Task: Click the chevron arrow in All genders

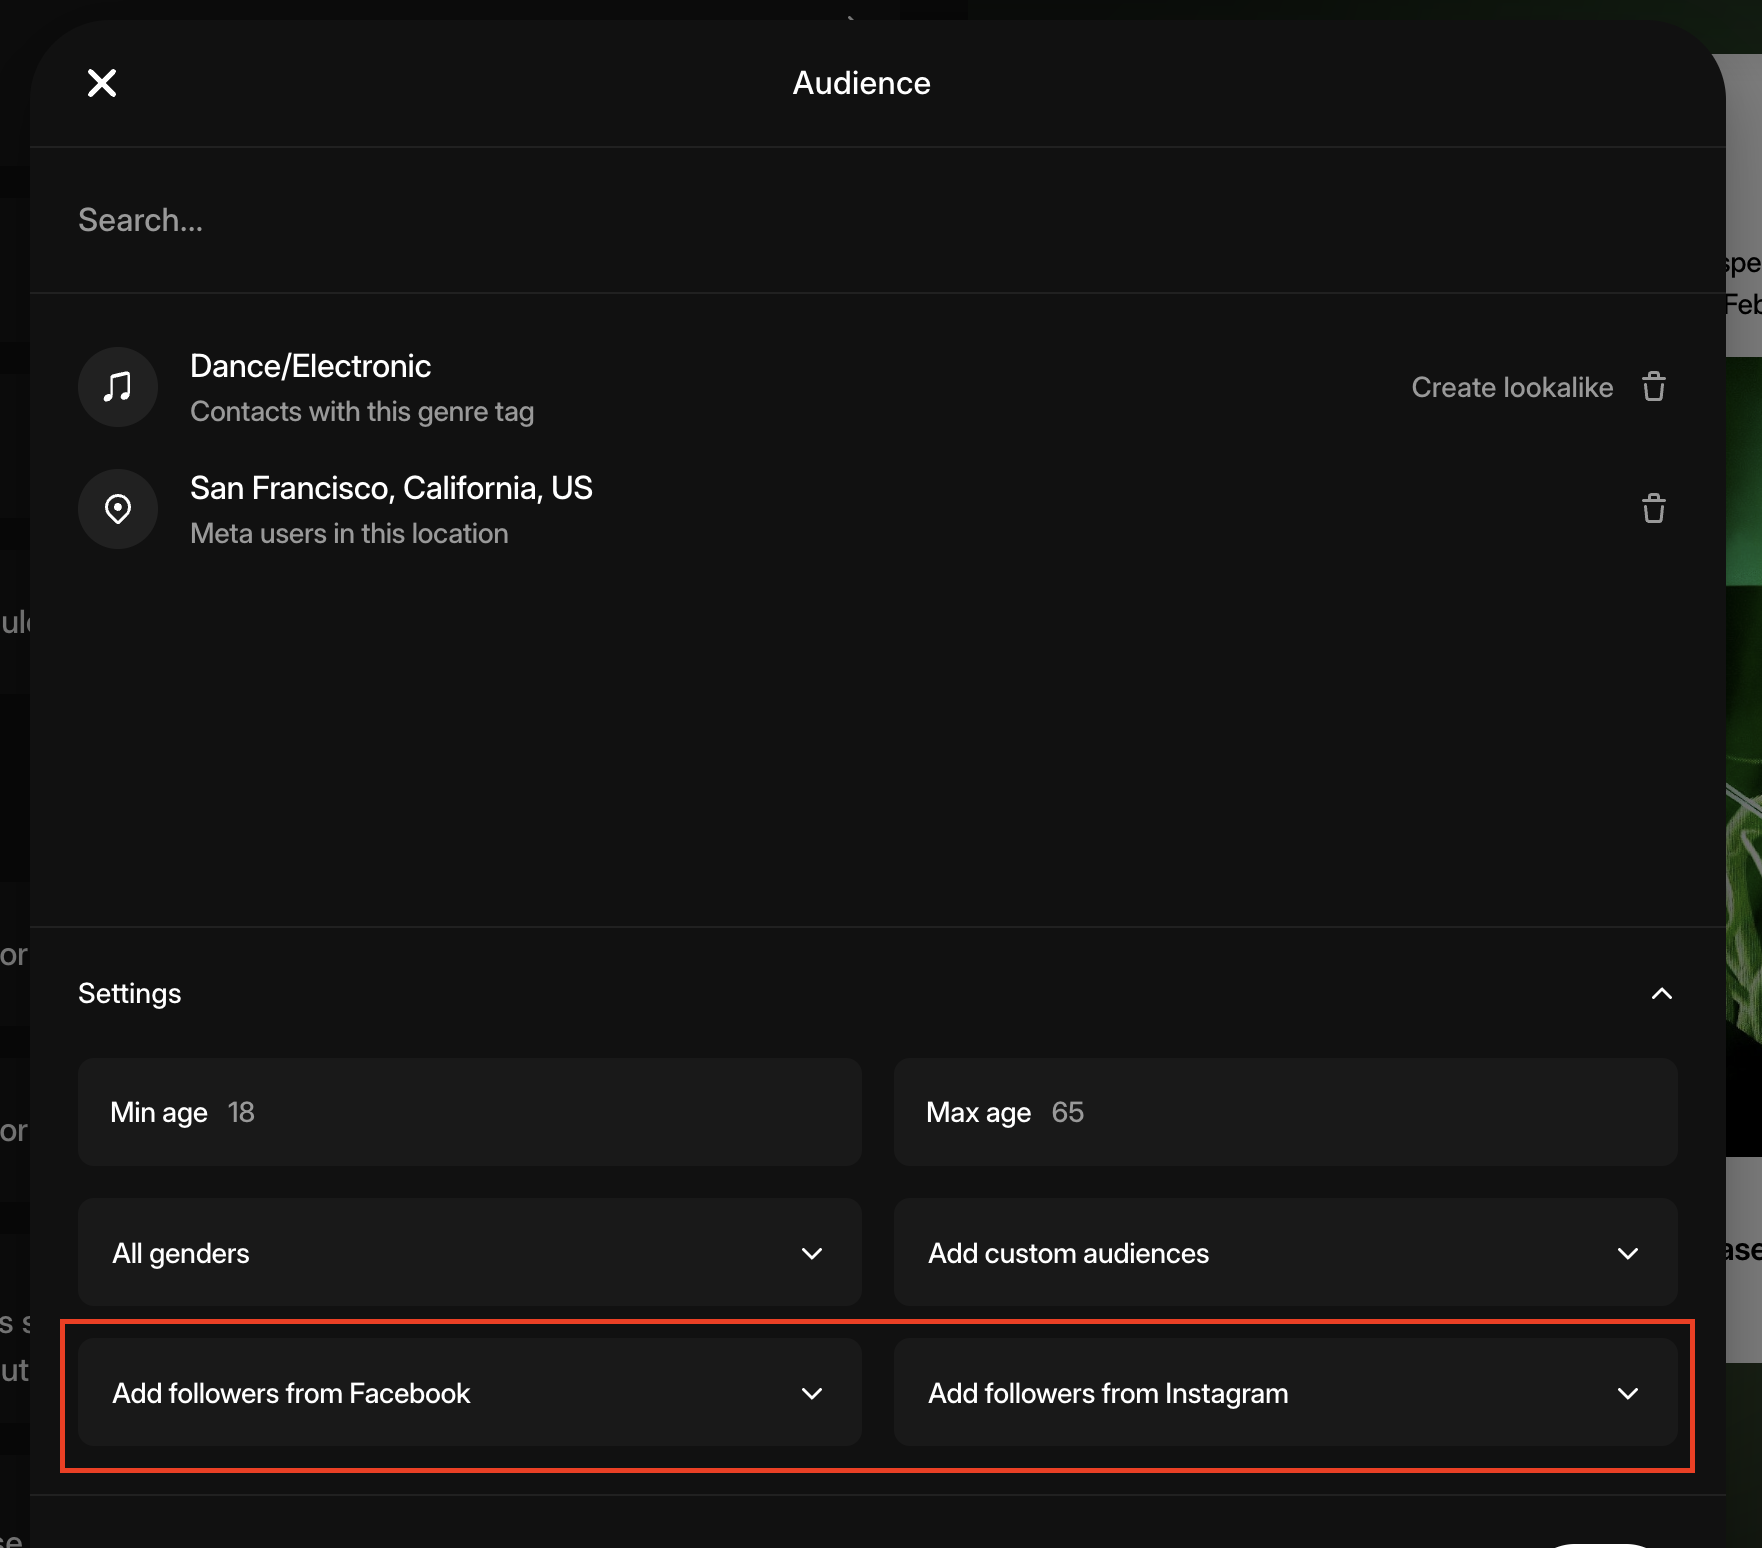Action: coord(812,1253)
